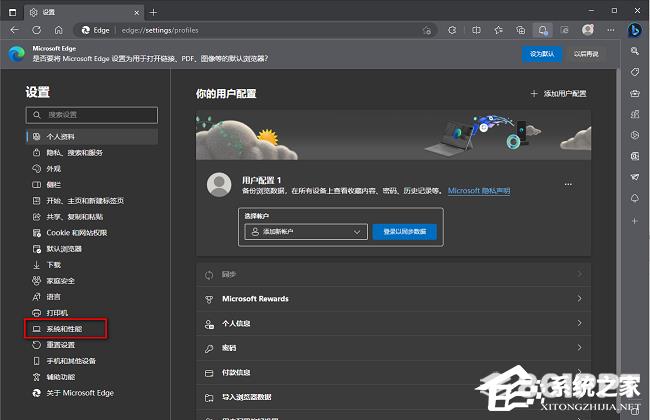The image size is (650, 420).
Task: Expand the 添加新帐户 account dropdown
Action: [x=306, y=232]
